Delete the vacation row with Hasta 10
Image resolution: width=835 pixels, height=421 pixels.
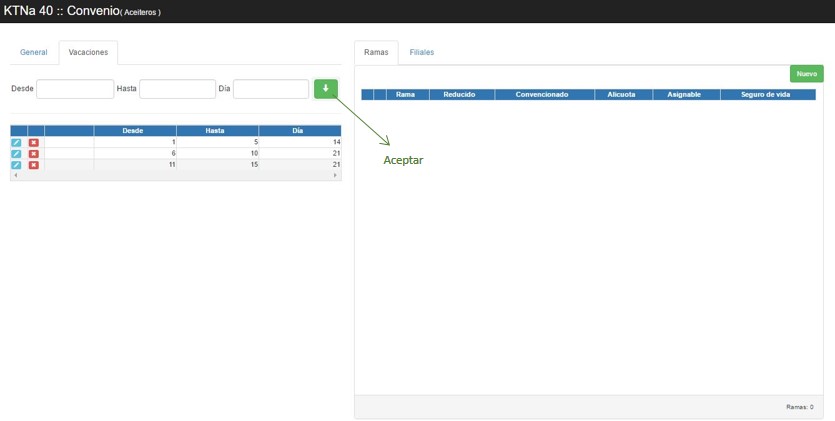click(34, 153)
